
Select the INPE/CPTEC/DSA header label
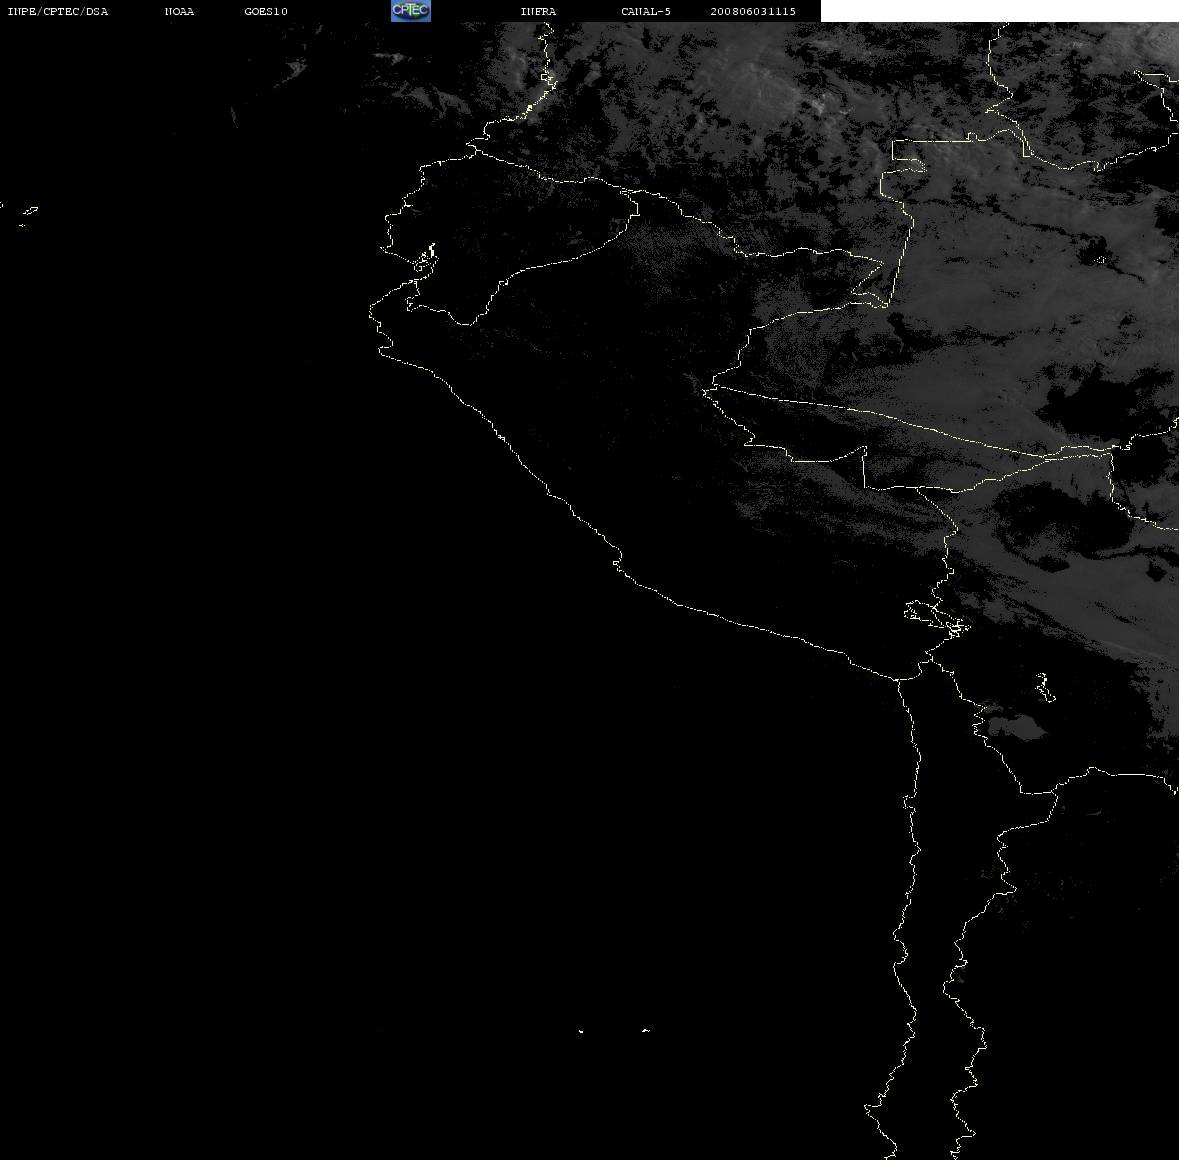coord(57,11)
